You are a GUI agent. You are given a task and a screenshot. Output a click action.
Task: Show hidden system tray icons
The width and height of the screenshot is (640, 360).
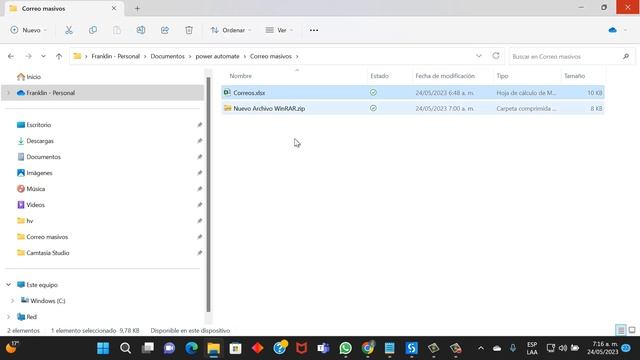pos(481,348)
